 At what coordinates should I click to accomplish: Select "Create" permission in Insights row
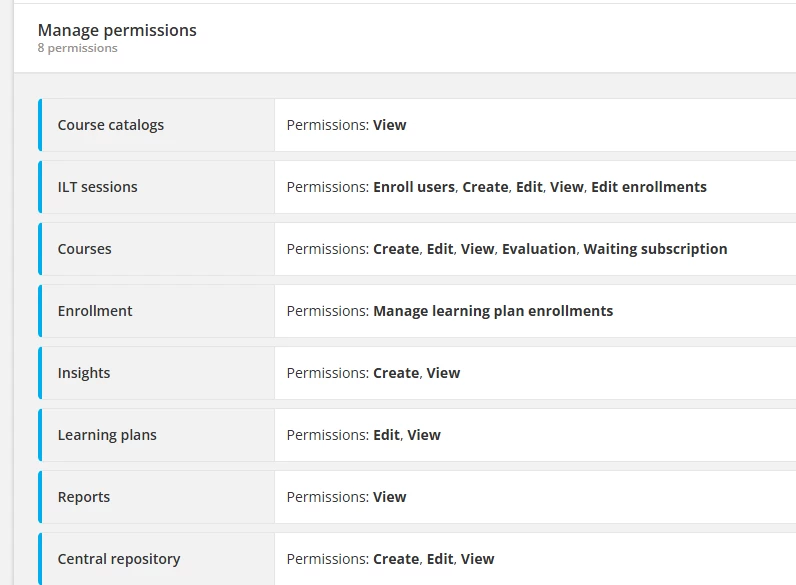(x=396, y=373)
